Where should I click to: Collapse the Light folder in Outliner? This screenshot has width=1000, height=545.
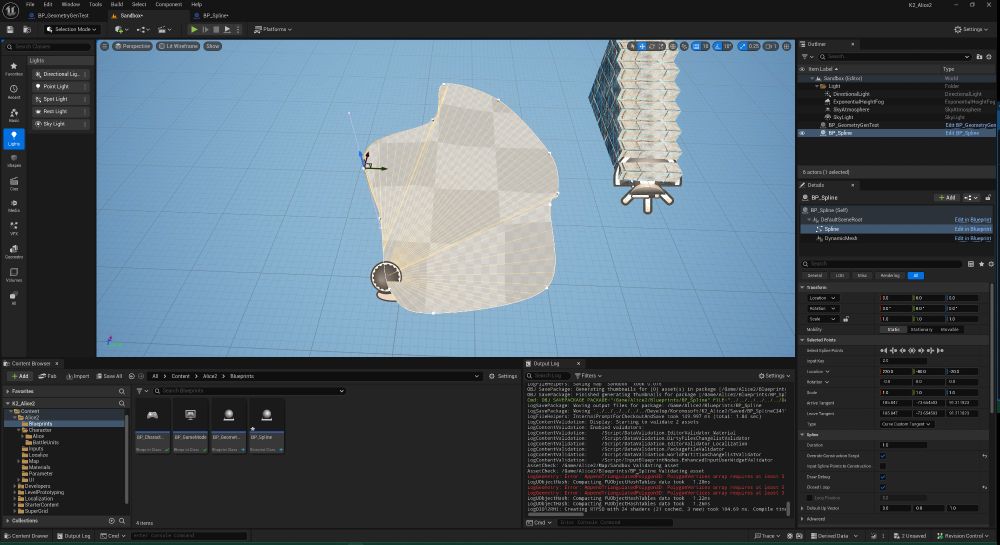tap(818, 86)
